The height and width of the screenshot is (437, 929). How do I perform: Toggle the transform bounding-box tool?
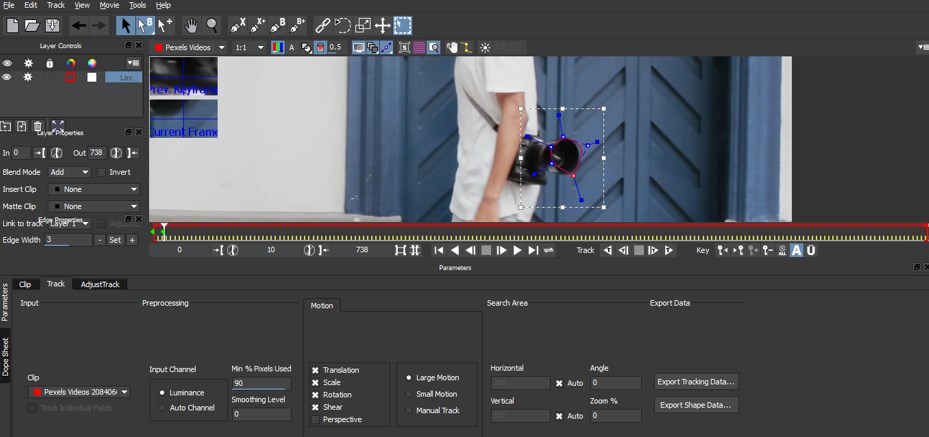[403, 25]
